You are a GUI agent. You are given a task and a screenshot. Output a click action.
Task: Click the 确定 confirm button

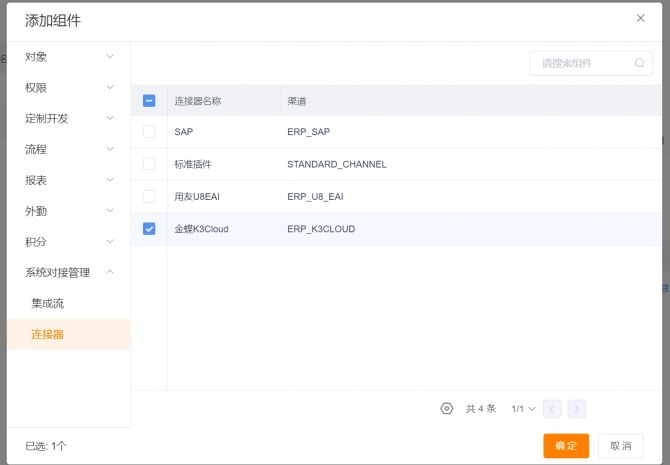click(566, 446)
